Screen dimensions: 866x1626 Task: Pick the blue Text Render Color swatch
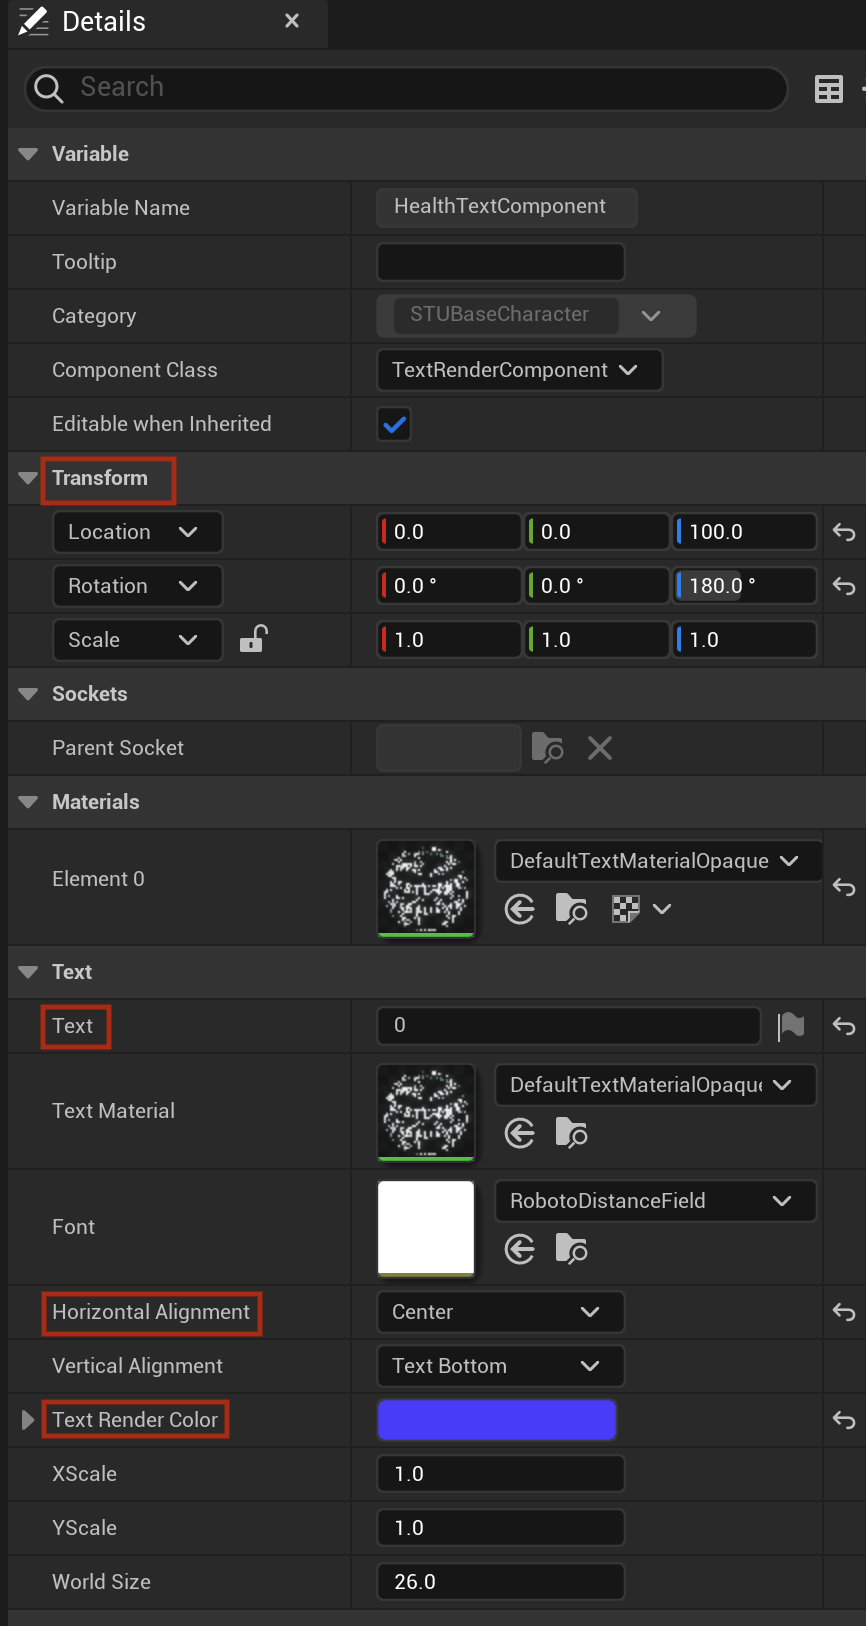point(496,1420)
